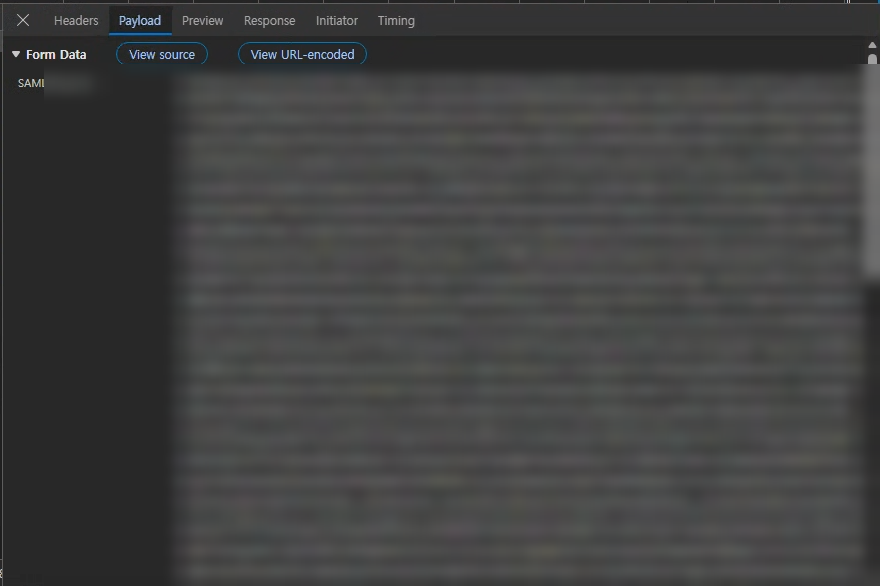The height and width of the screenshot is (586, 880).
Task: View the Timing tab
Action: click(396, 21)
